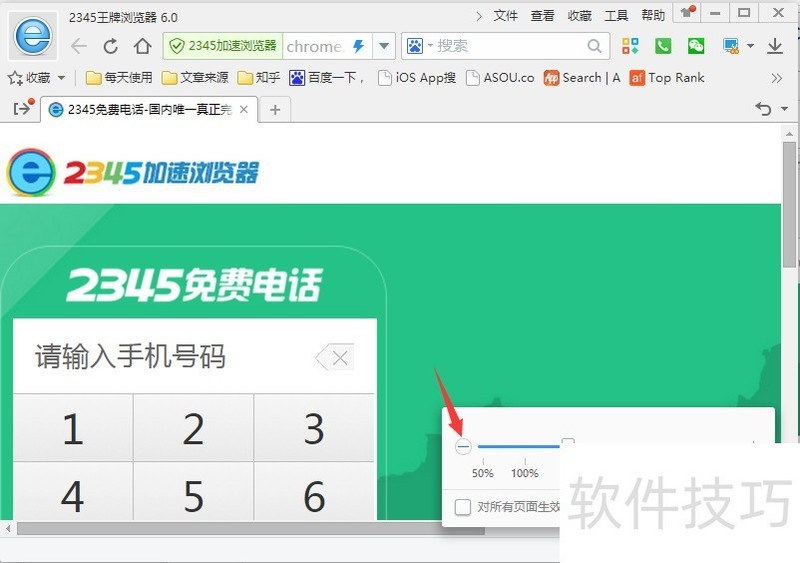This screenshot has width=800, height=563.
Task: Click the horizontal scrollbar thumb
Action: (251, 528)
